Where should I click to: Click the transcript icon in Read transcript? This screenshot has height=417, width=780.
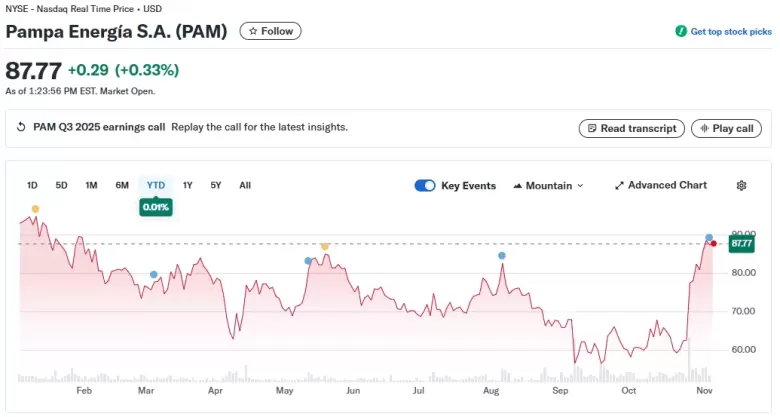[591, 128]
